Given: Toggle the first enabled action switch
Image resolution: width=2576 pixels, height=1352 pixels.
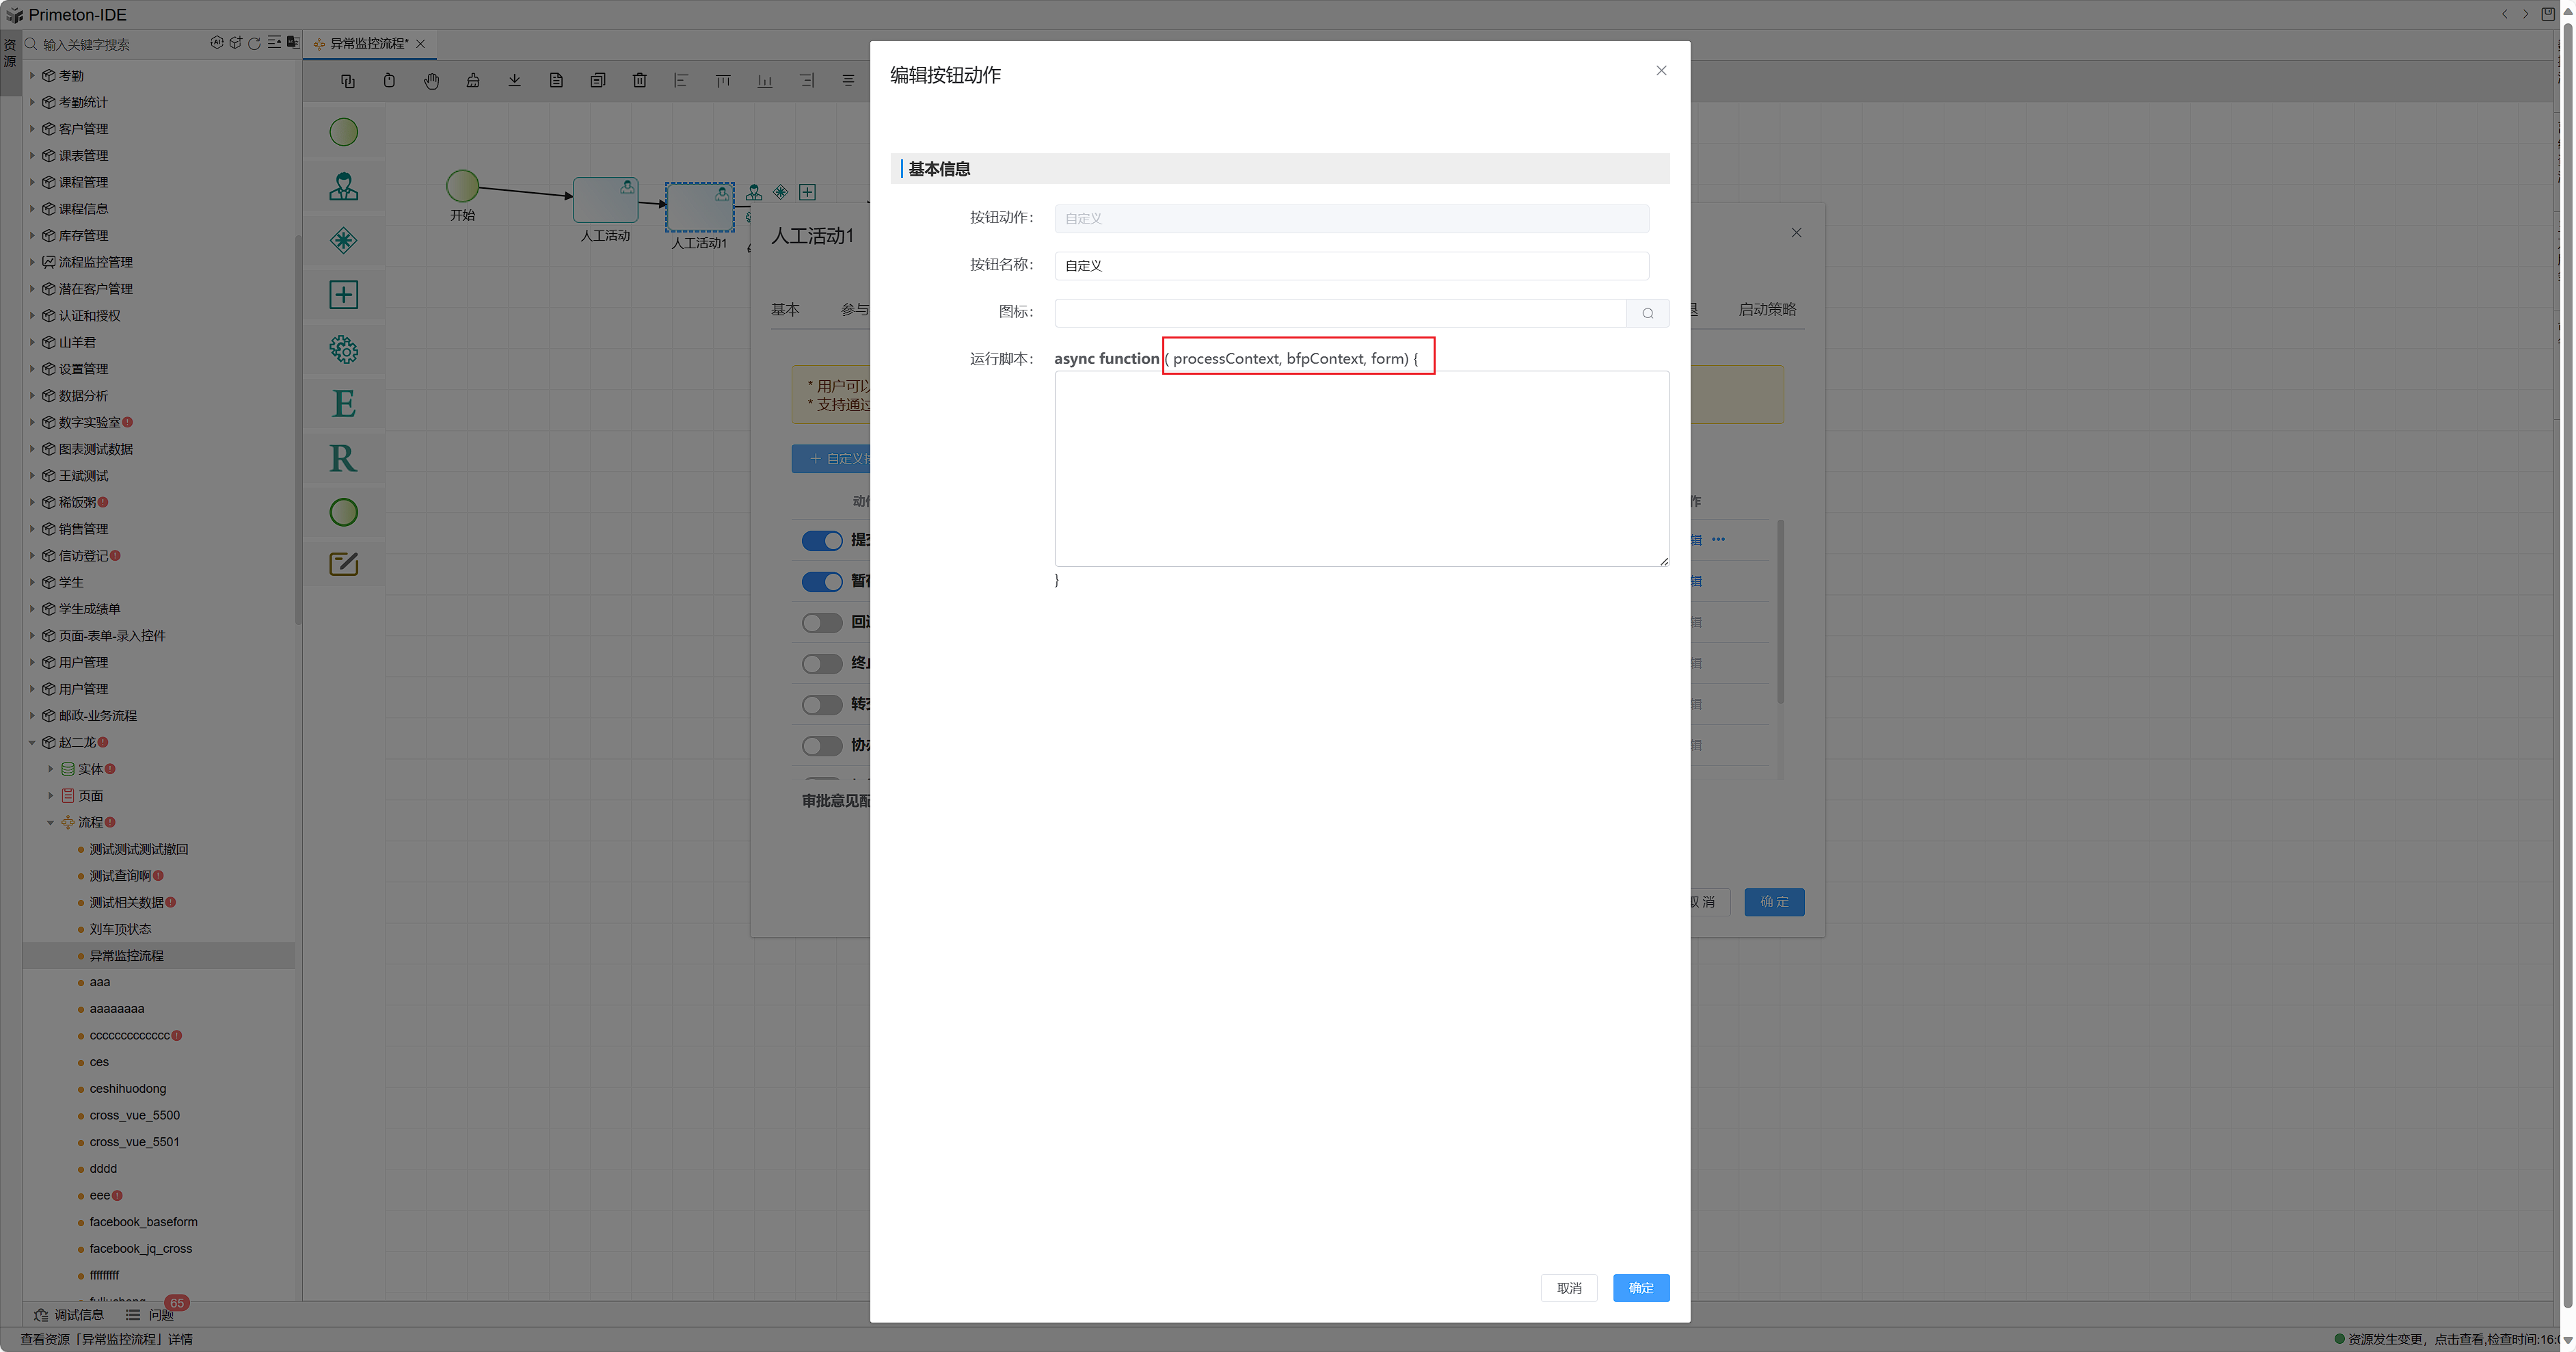Looking at the screenshot, I should [822, 541].
